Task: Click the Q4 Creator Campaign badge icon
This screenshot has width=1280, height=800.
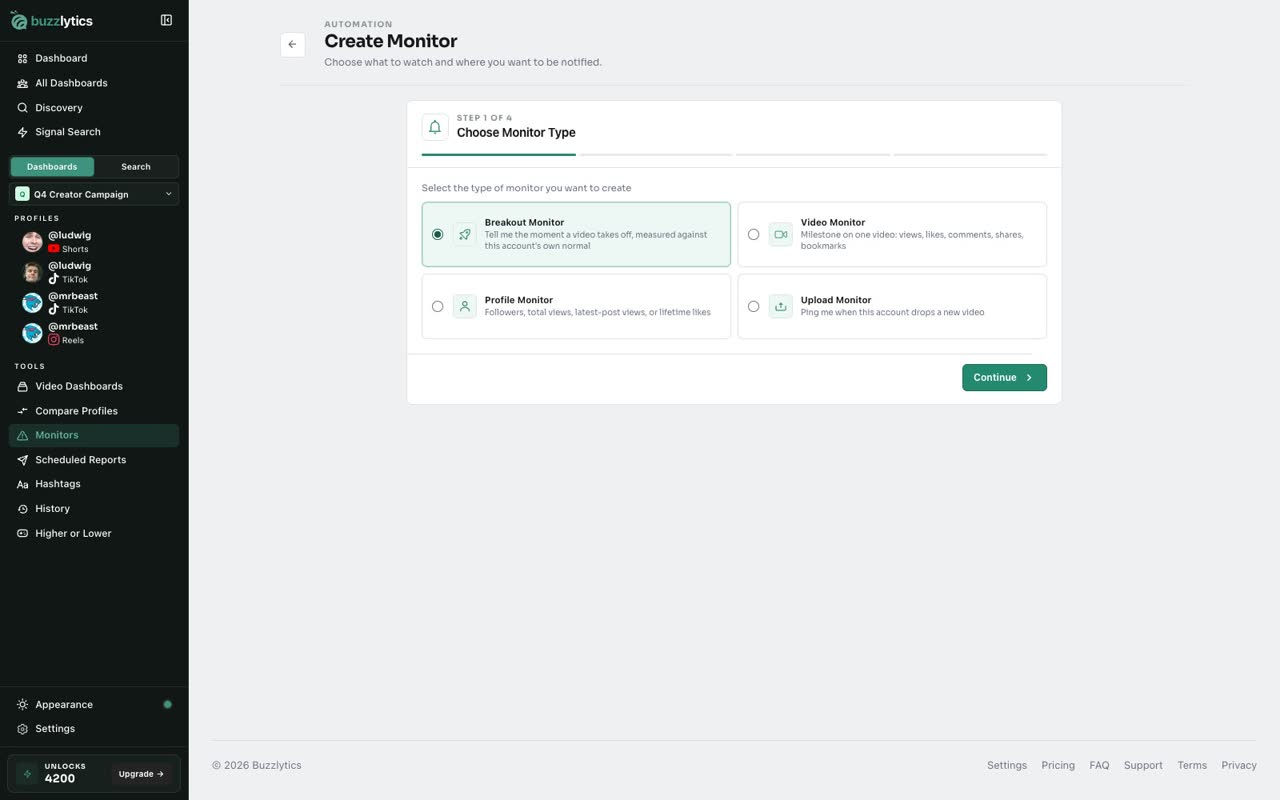Action: [x=22, y=194]
